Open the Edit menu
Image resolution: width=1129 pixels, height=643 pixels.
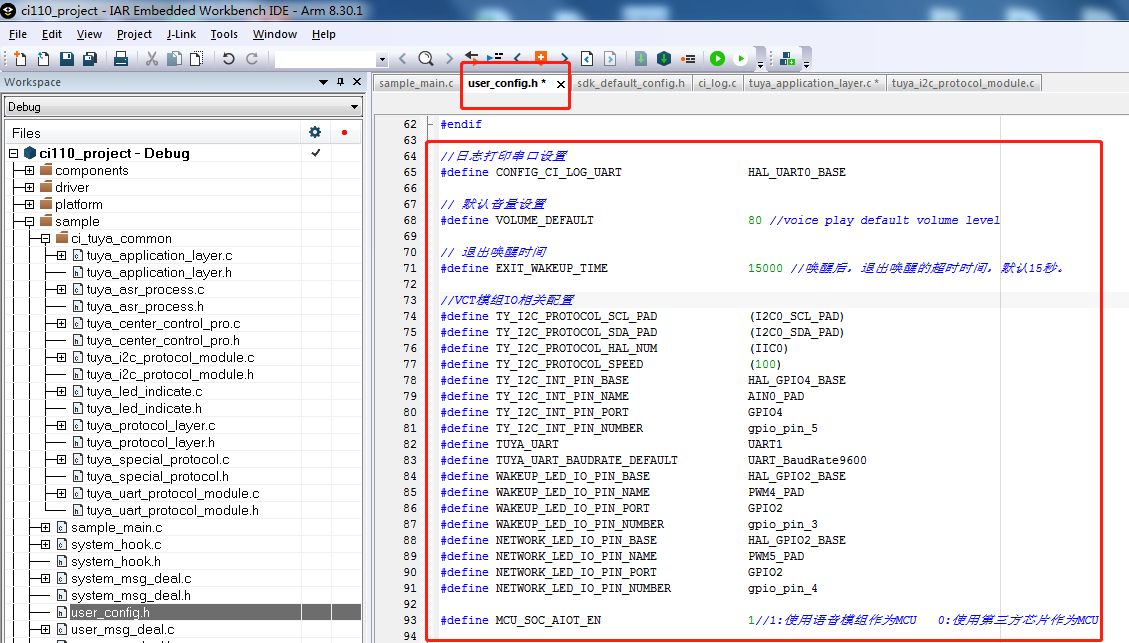52,34
